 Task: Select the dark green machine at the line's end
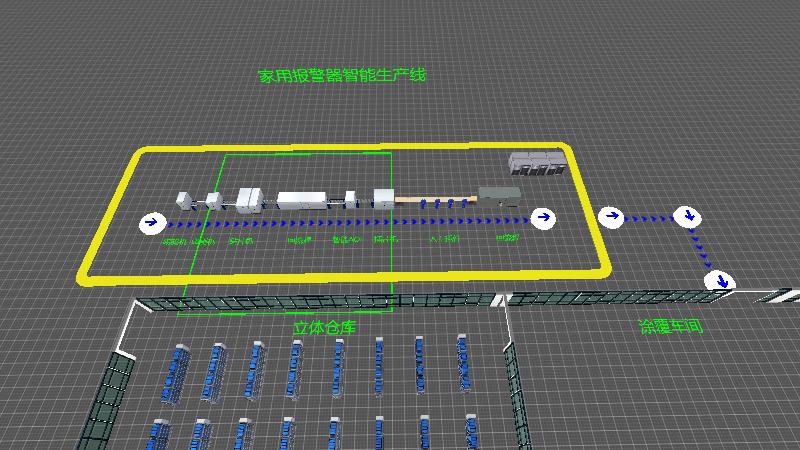(x=499, y=194)
